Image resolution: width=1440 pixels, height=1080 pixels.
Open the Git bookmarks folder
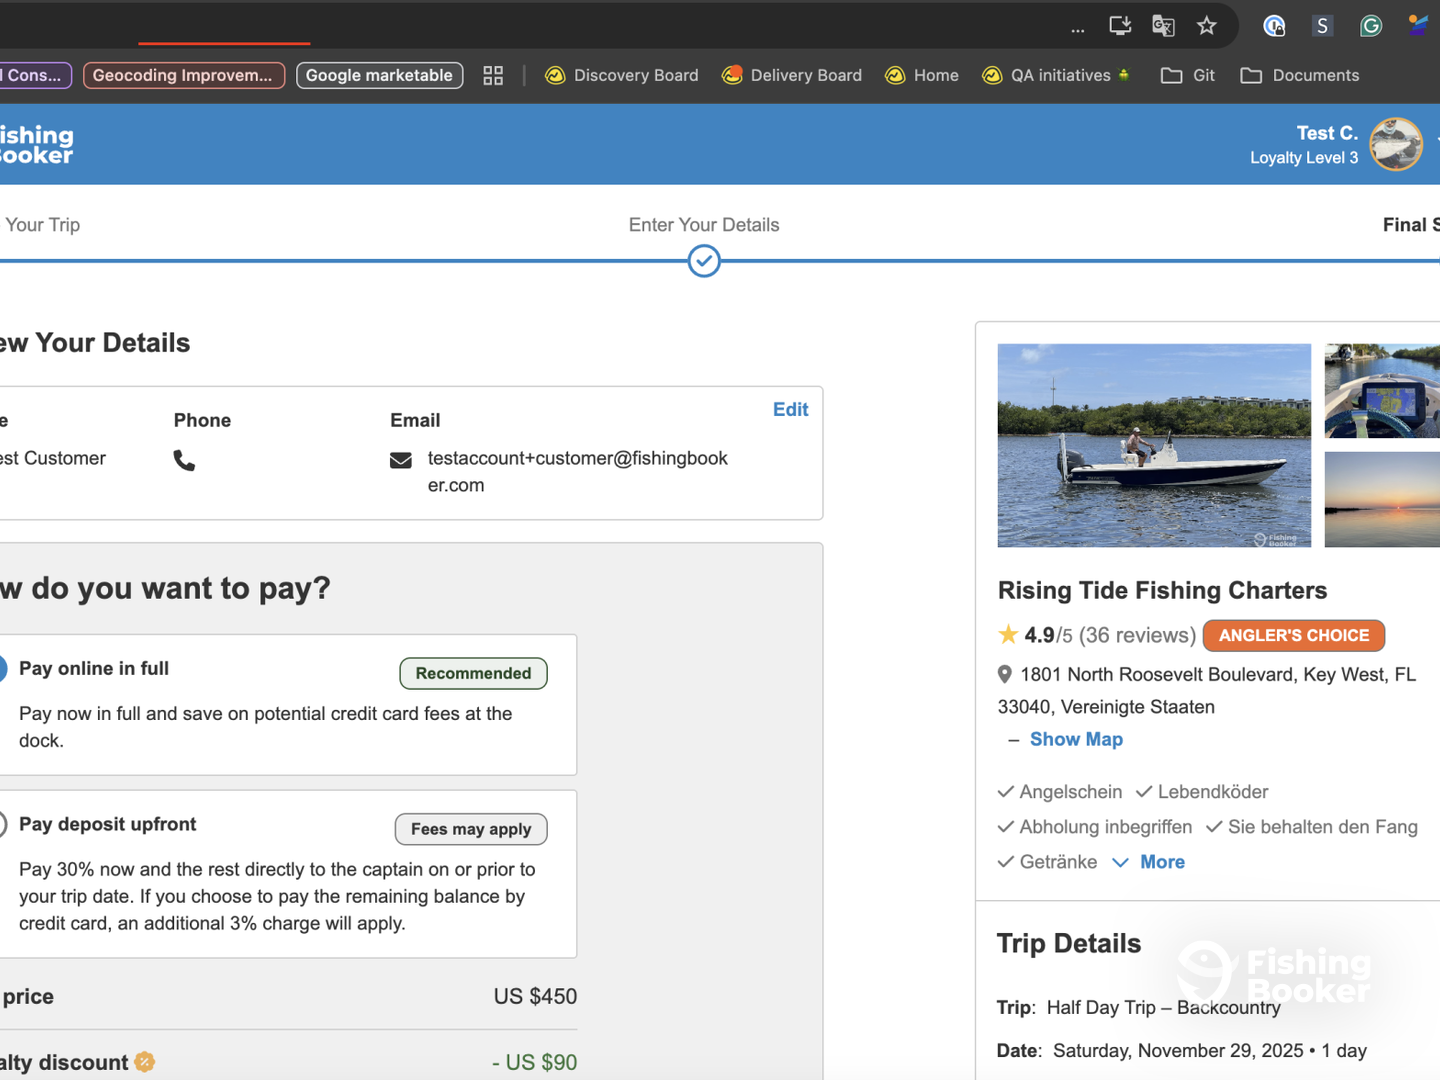coord(1188,76)
